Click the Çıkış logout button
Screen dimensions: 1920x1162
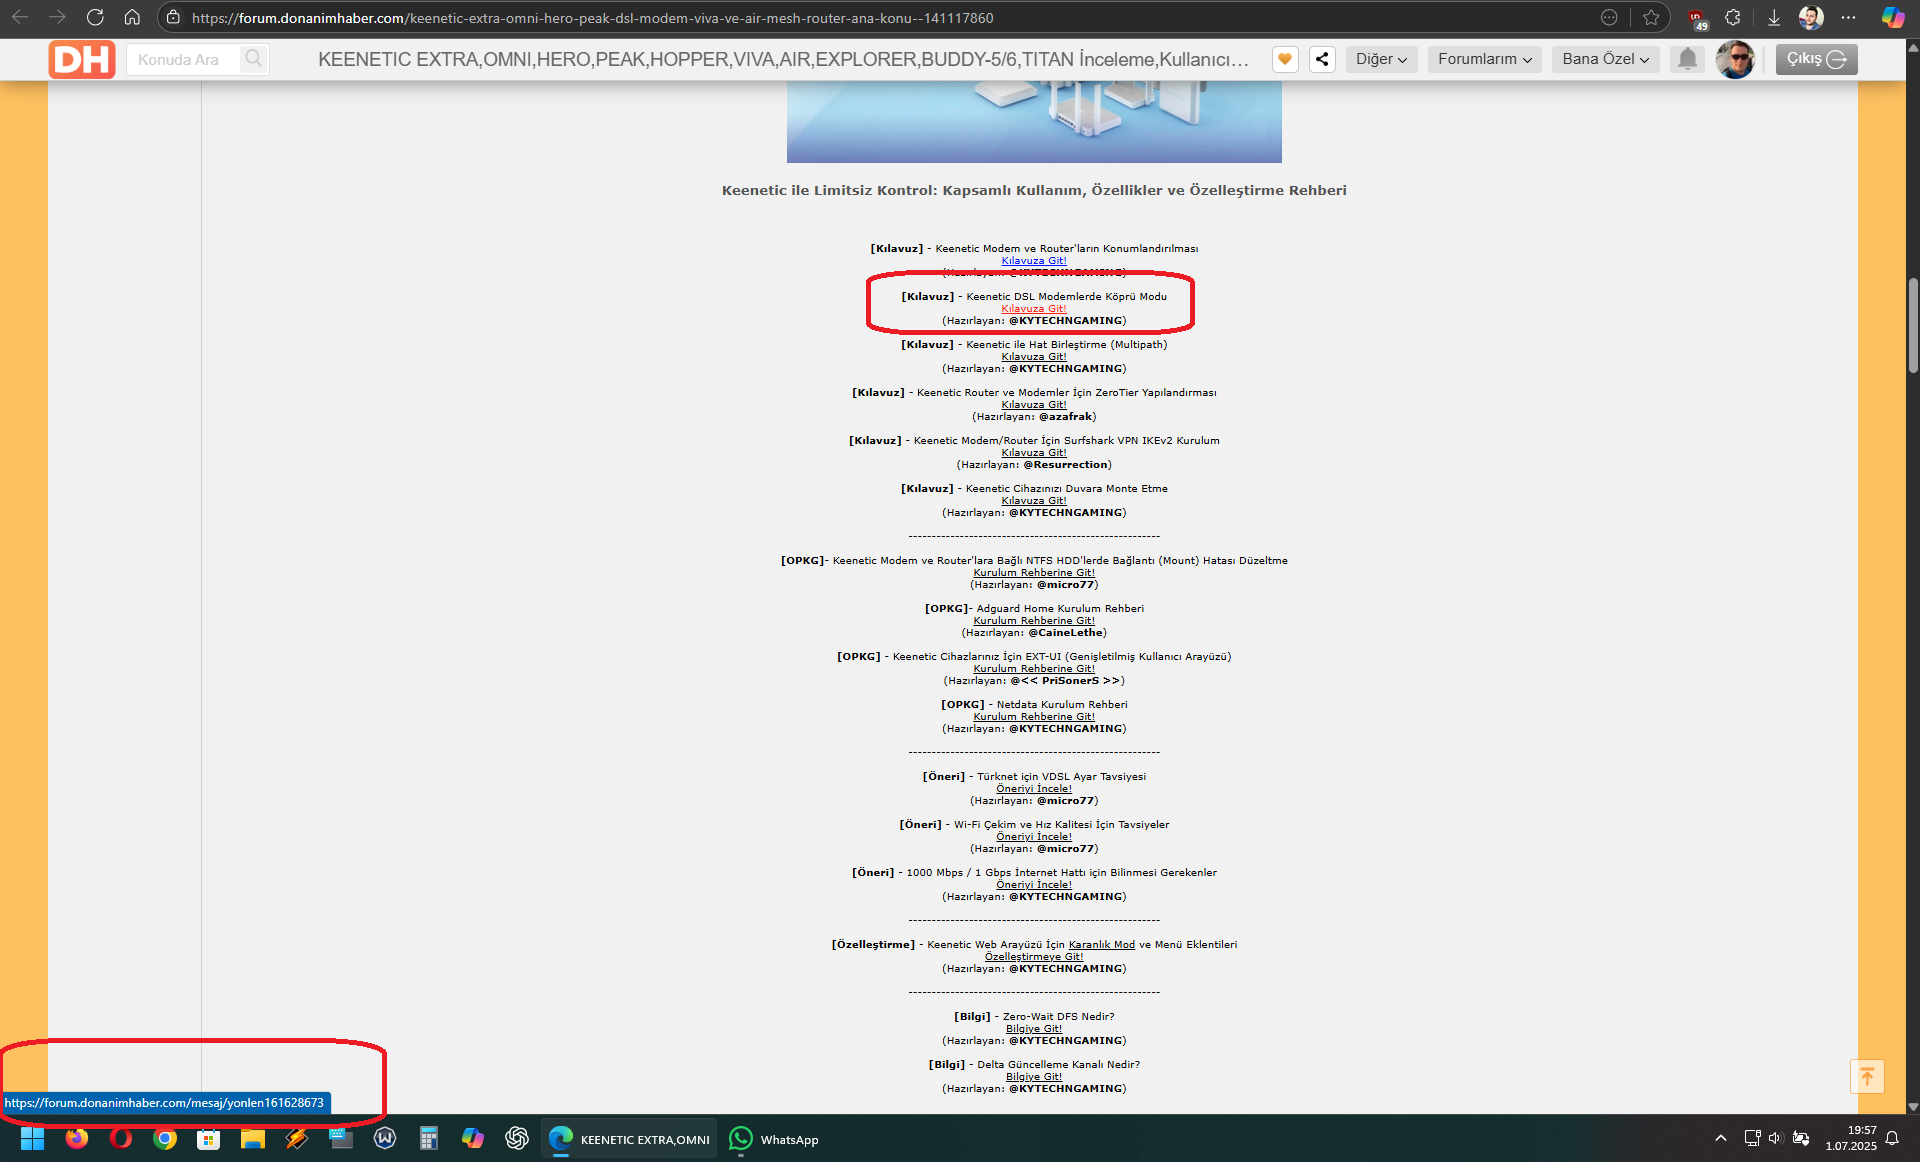click(1816, 59)
